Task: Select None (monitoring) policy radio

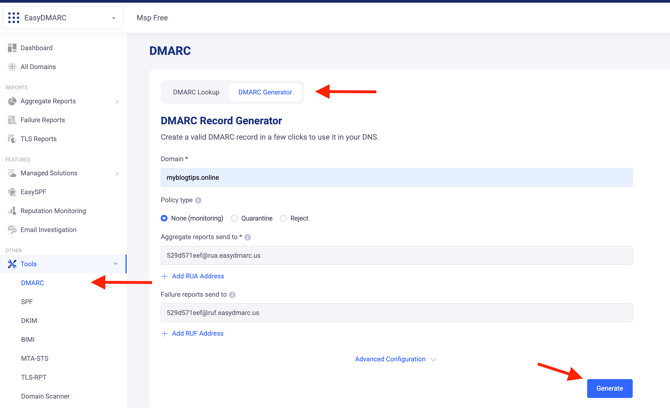Action: point(164,218)
